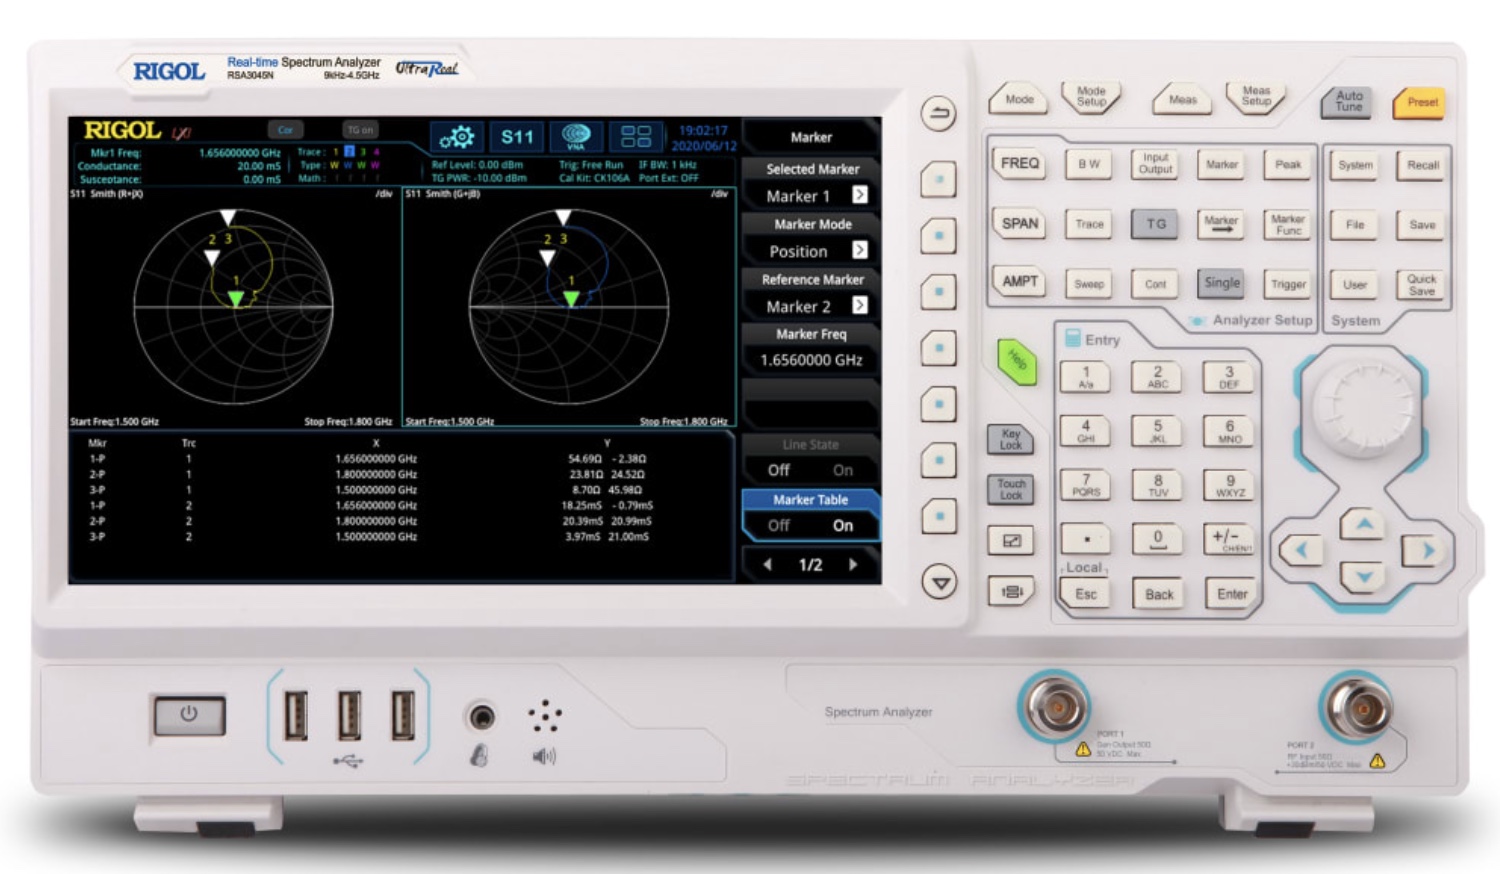Go to next softmenu page arrow
The image size is (1500, 874).
coord(853,565)
